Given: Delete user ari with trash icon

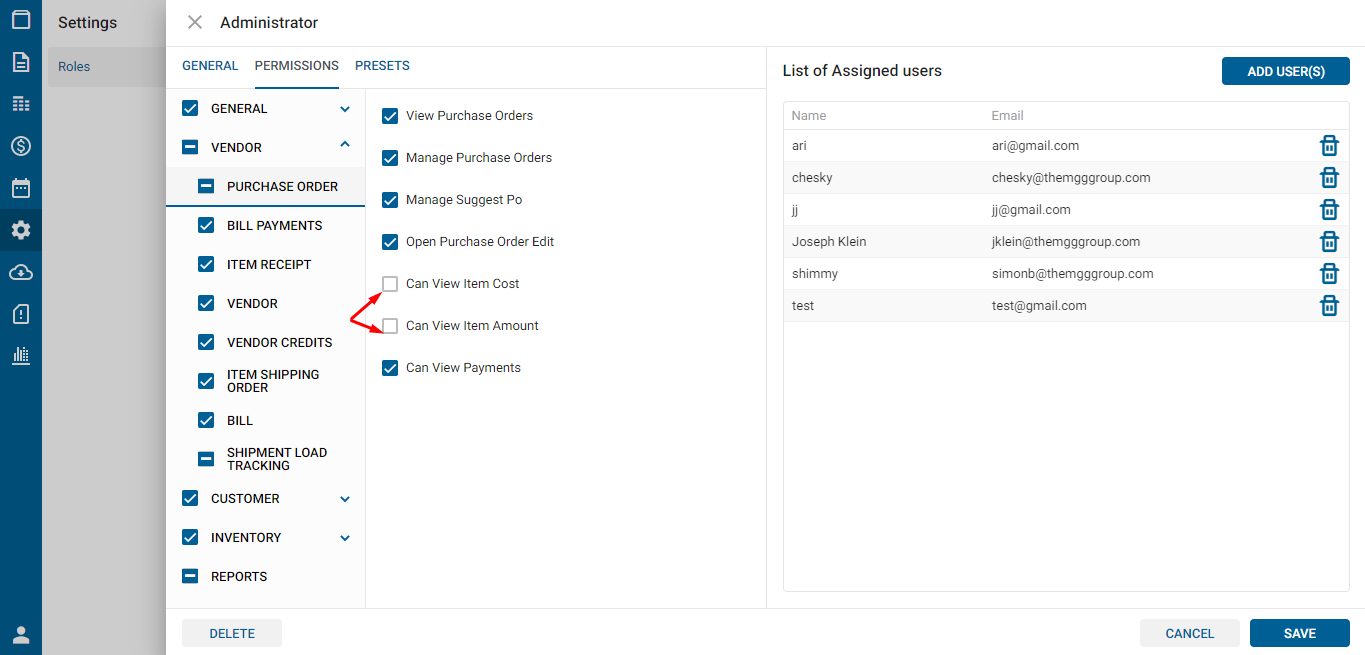Looking at the screenshot, I should point(1329,146).
